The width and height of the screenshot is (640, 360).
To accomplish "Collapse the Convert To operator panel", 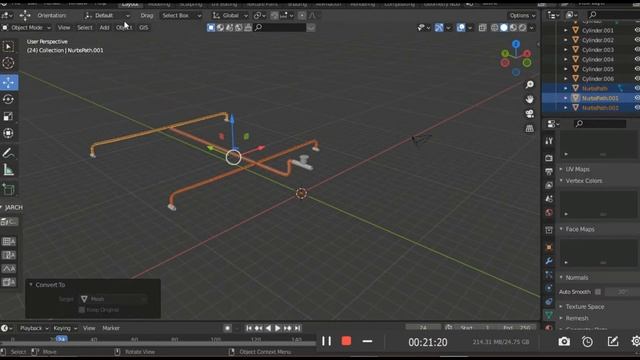I will pos(31,284).
